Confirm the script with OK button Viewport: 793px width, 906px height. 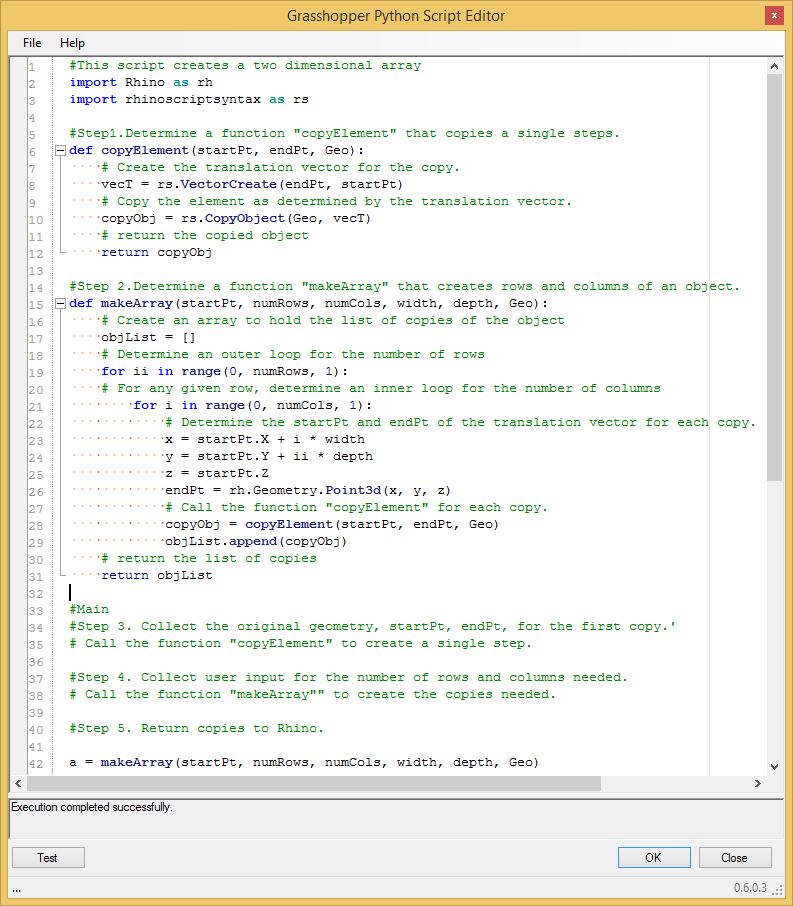pos(654,857)
